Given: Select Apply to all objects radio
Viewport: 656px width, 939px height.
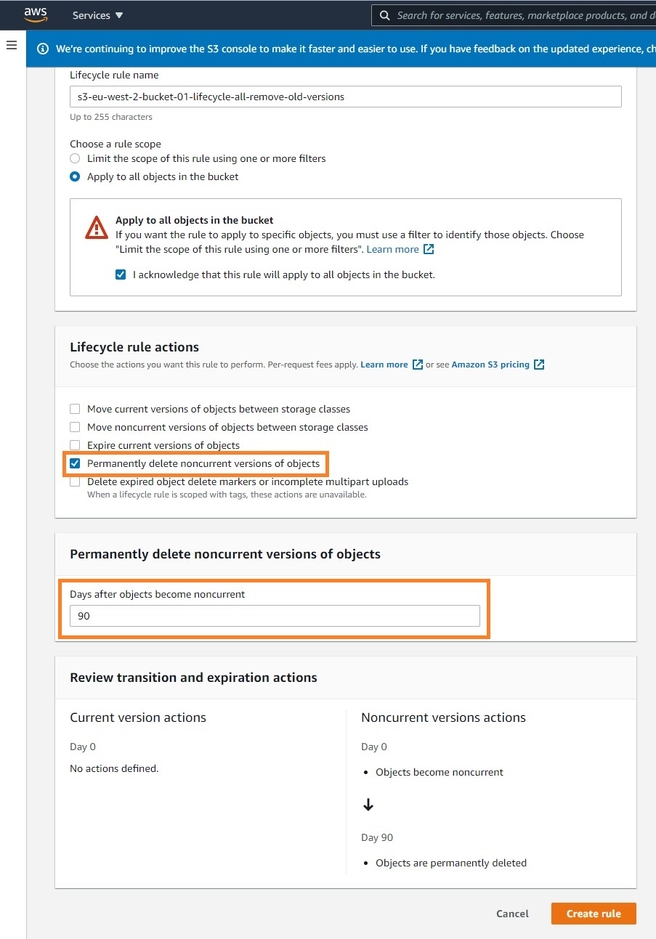Looking at the screenshot, I should pos(75,177).
